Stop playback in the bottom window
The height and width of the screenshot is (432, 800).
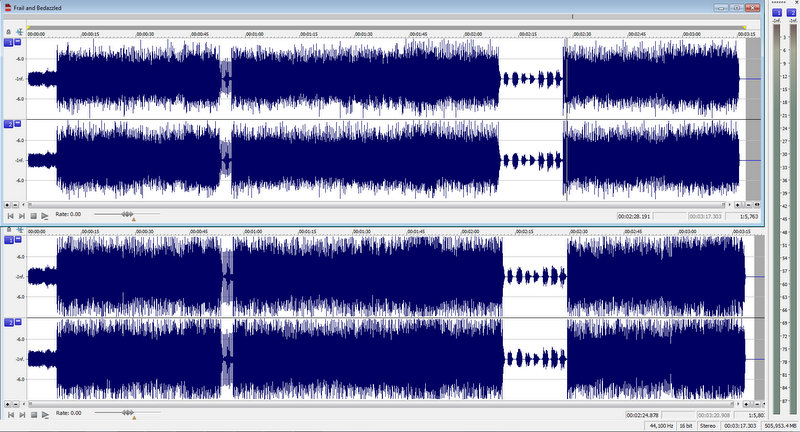coord(34,415)
